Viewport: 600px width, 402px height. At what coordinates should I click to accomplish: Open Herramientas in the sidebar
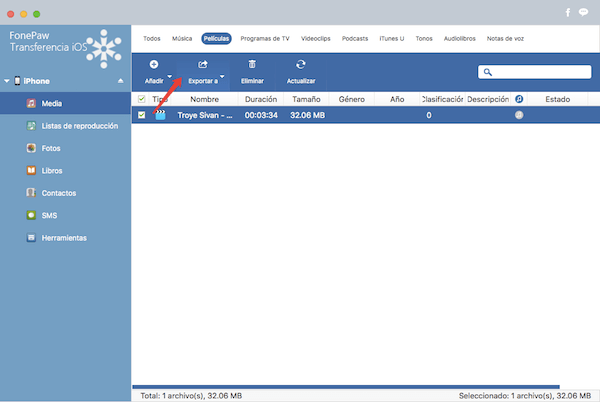click(x=65, y=238)
